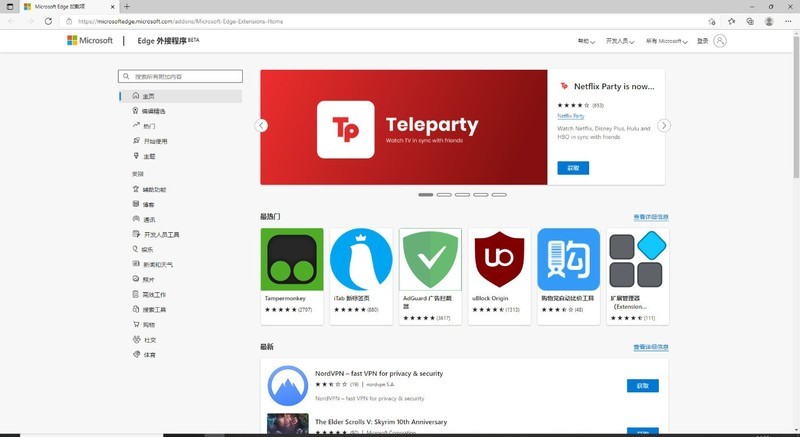Click 获取 button for NordVPN

643,385
